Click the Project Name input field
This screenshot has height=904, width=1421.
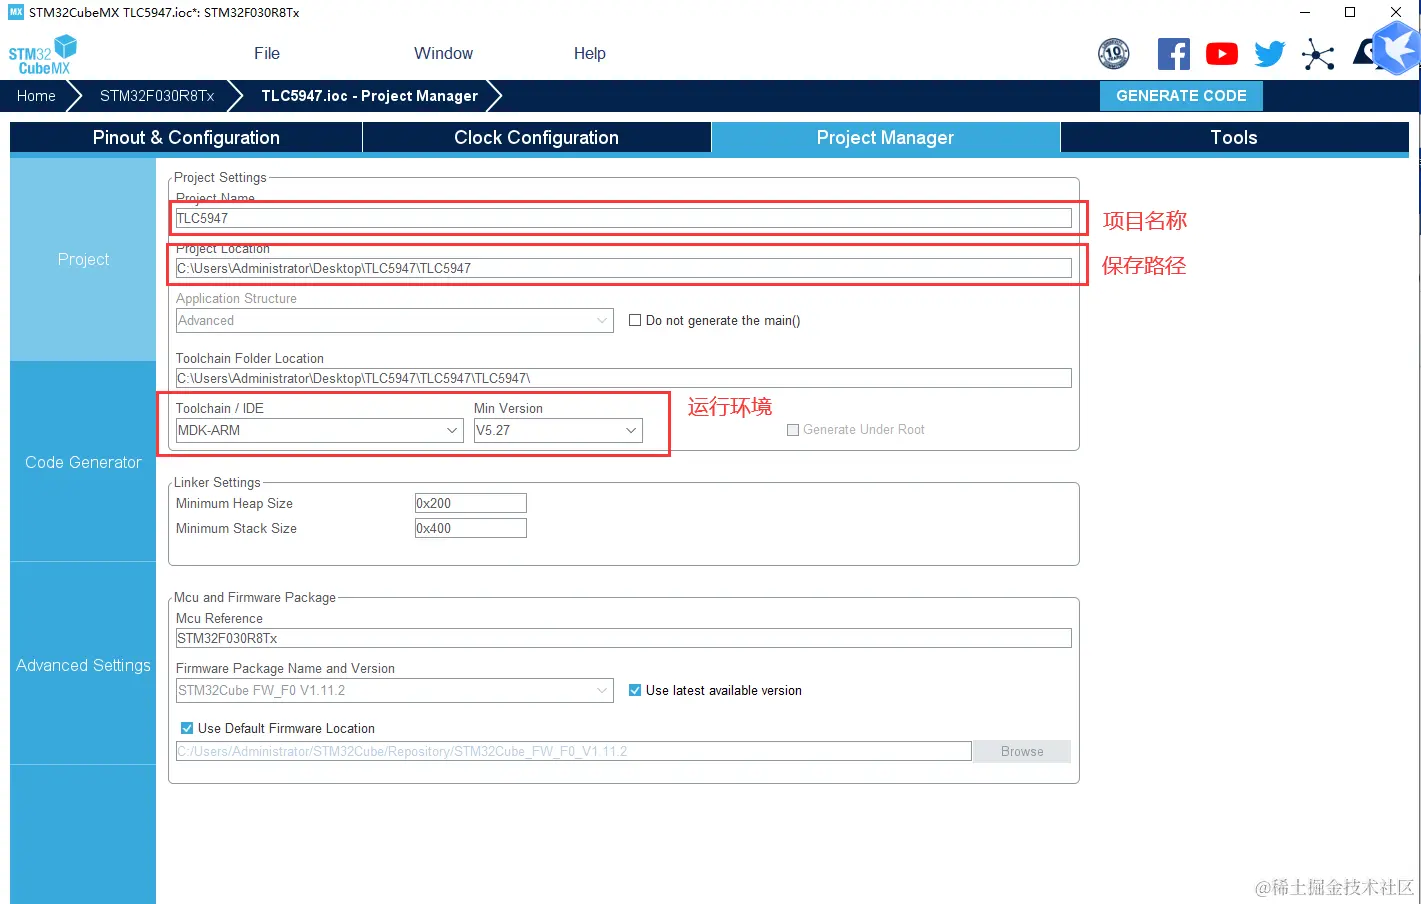(624, 218)
